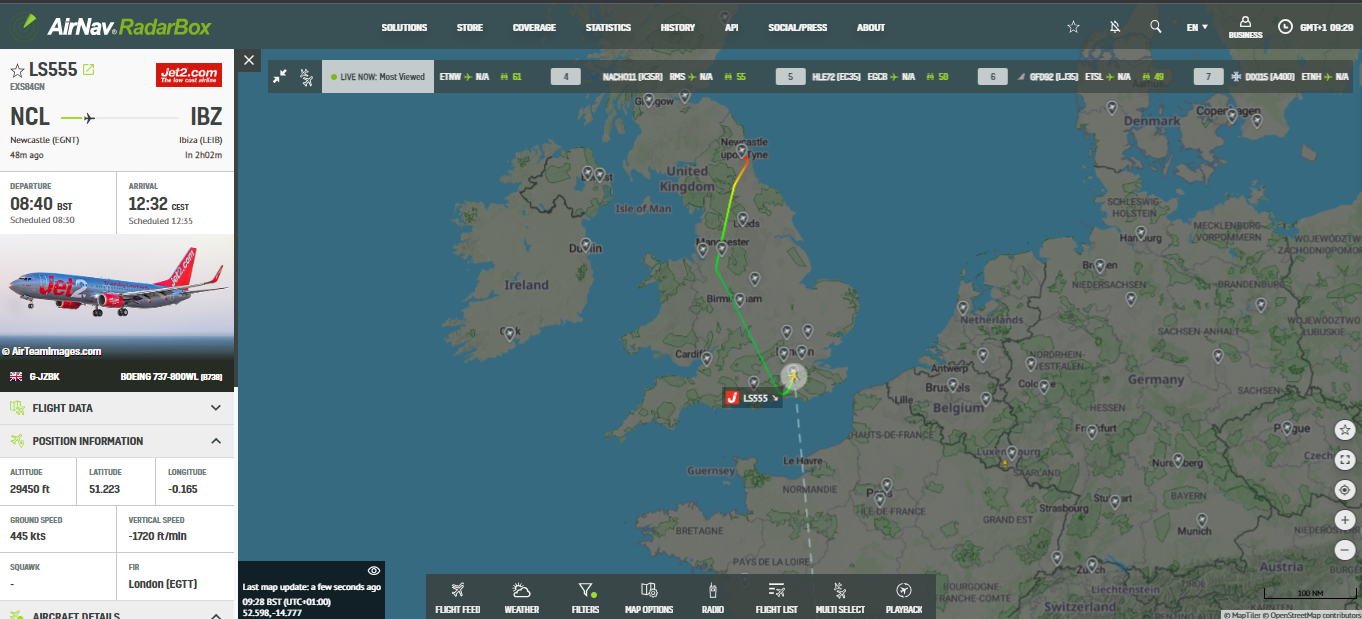Image resolution: width=1362 pixels, height=619 pixels.
Task: Select ticker flight DXX15 ranked 7
Action: [1208, 77]
